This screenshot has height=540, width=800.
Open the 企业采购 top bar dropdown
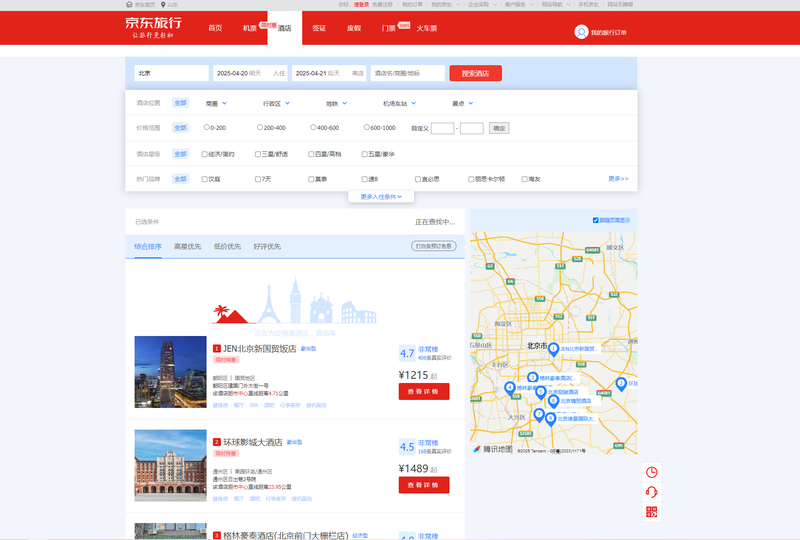pos(483,4)
